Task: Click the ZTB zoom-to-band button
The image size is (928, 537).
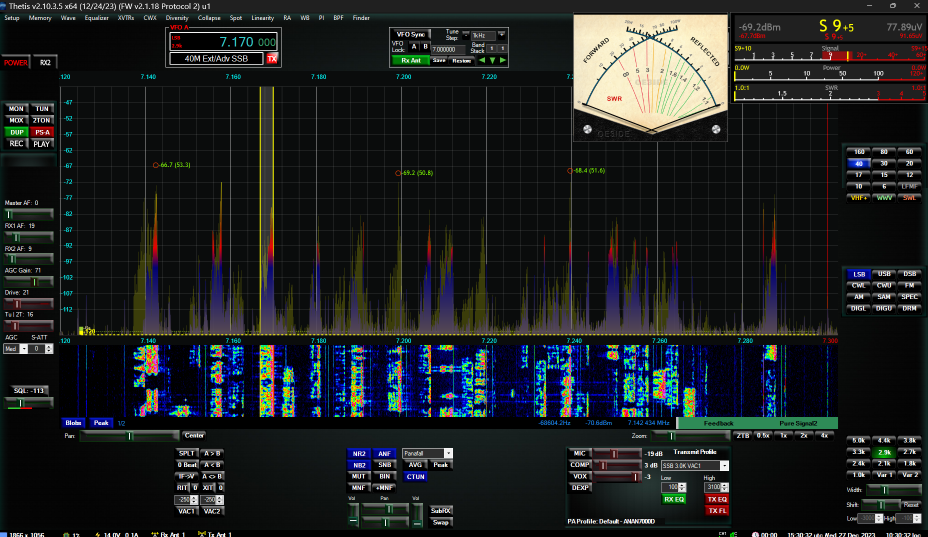Action: coord(742,436)
